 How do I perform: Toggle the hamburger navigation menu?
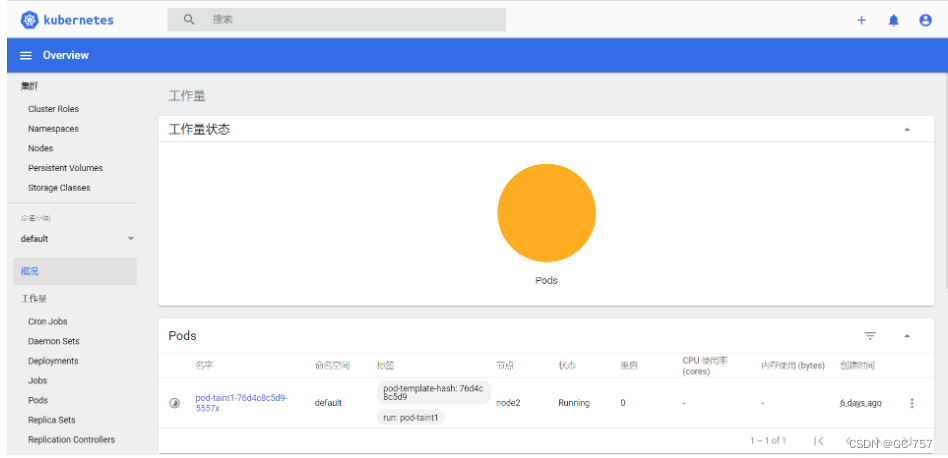pos(26,55)
